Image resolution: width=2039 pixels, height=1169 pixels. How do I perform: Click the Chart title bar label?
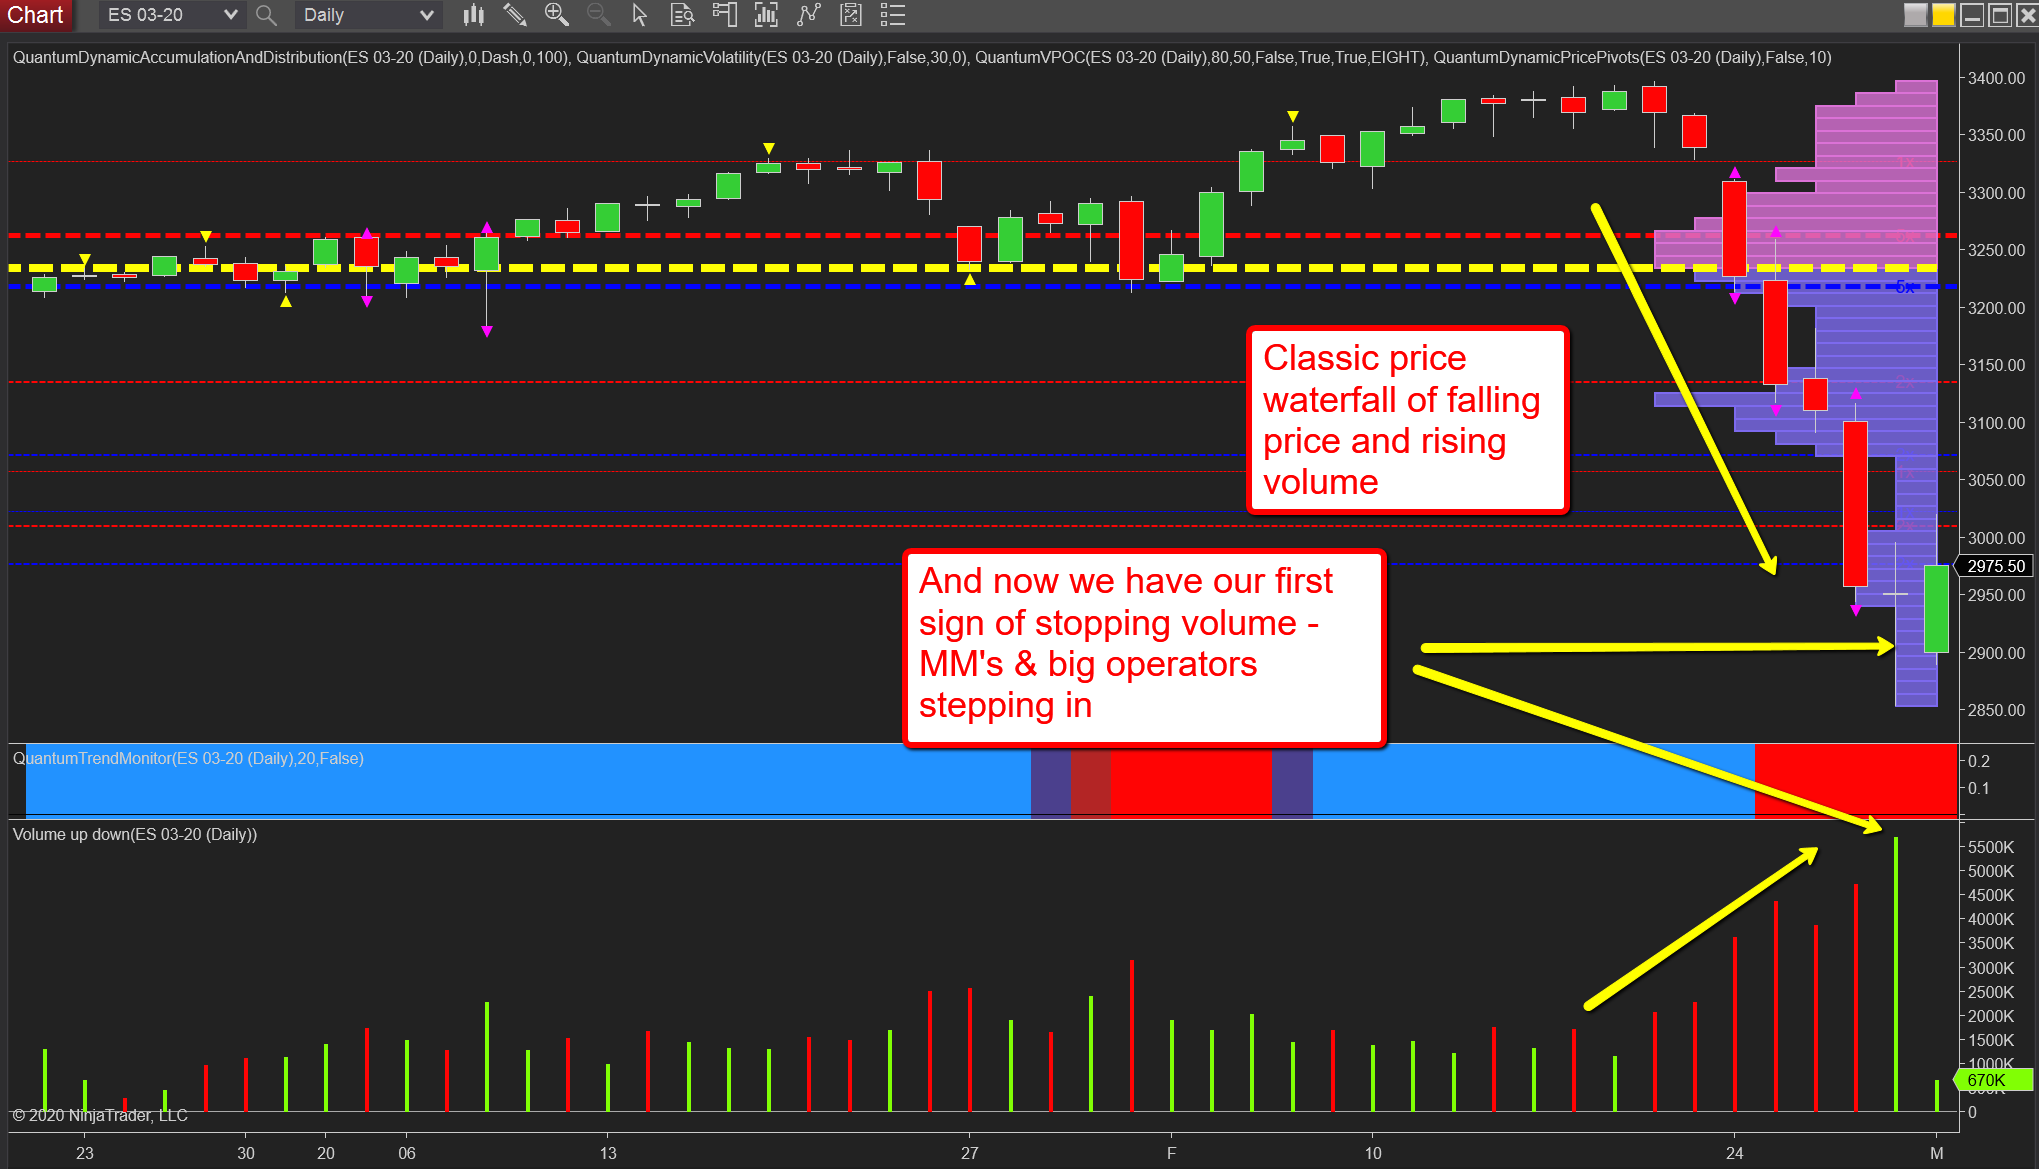click(38, 15)
